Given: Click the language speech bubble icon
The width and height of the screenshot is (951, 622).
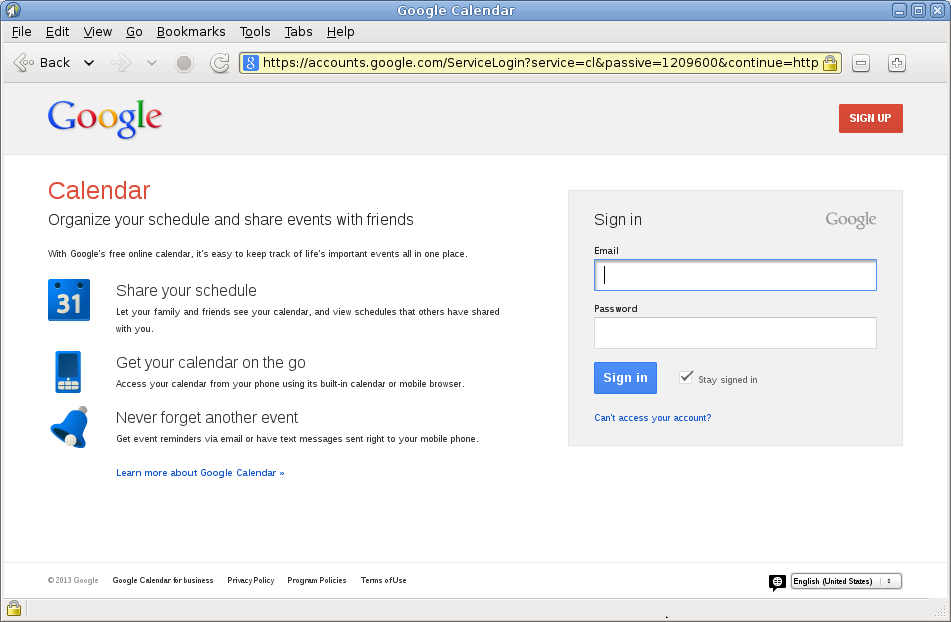Looking at the screenshot, I should tap(777, 582).
